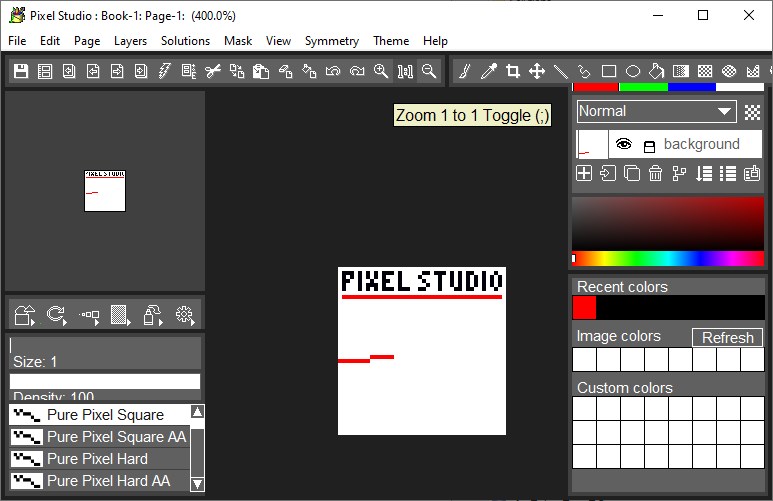
Task: Click the duplicate layer icon
Action: click(x=632, y=174)
